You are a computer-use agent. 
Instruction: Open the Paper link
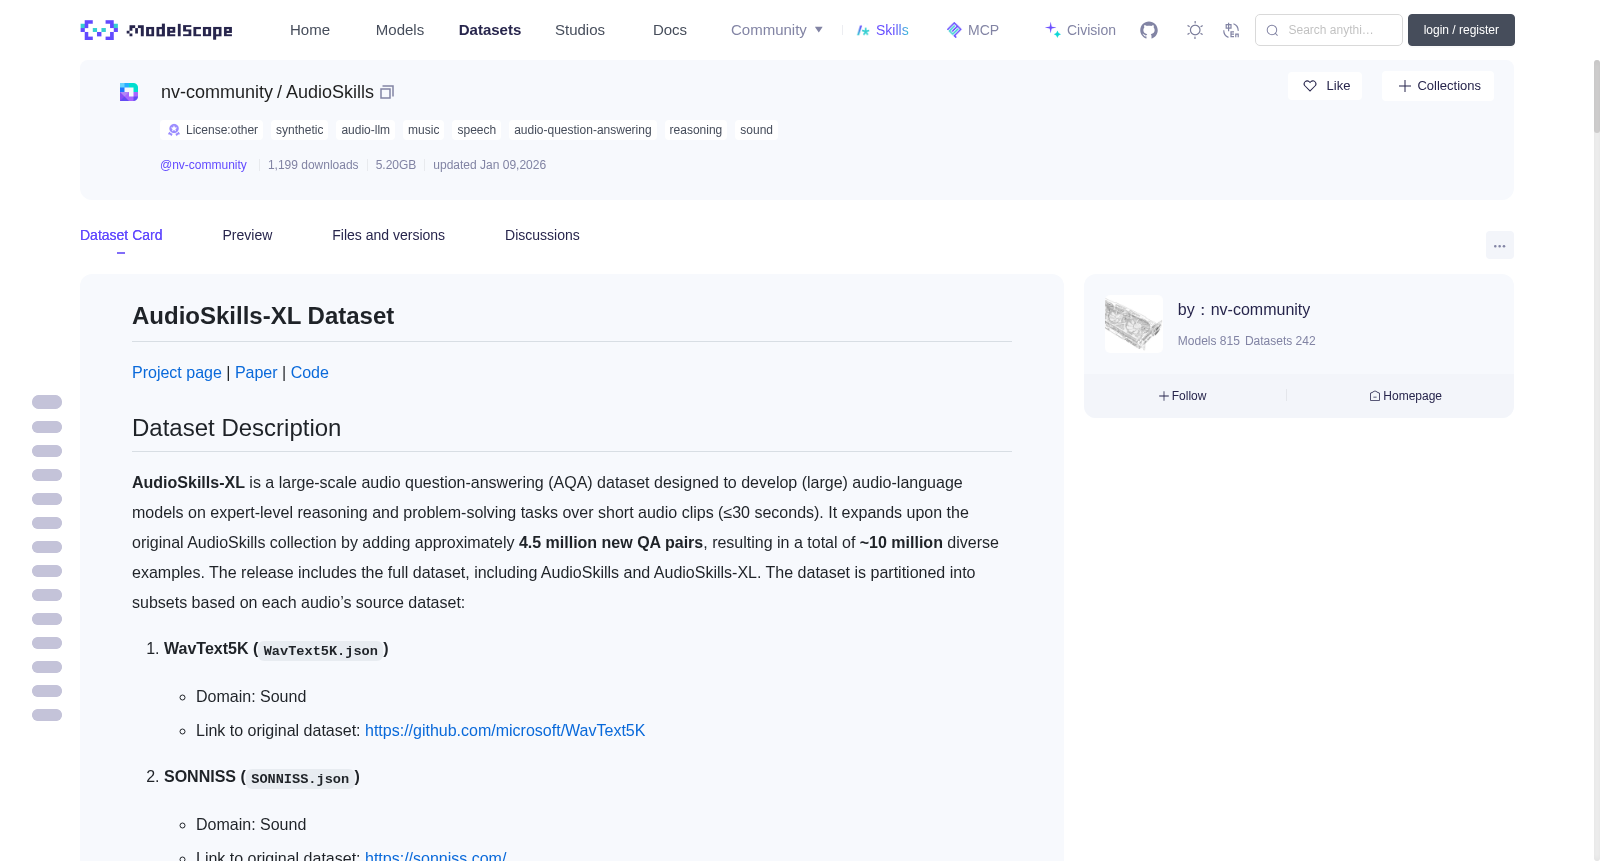(256, 372)
